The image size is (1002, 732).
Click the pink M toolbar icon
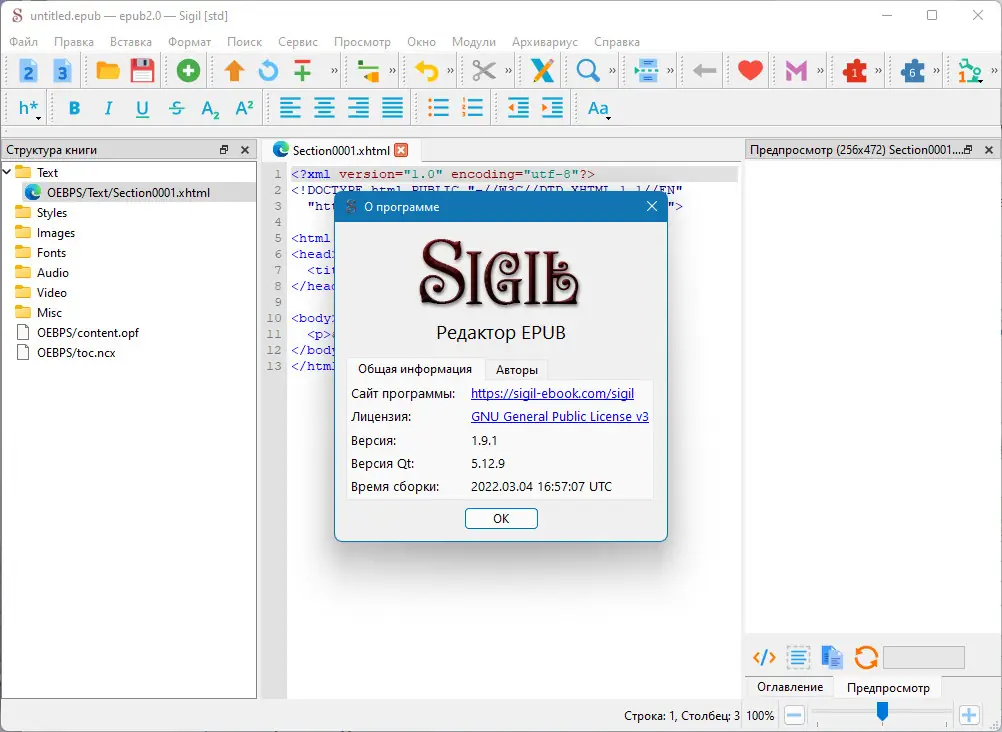[796, 70]
